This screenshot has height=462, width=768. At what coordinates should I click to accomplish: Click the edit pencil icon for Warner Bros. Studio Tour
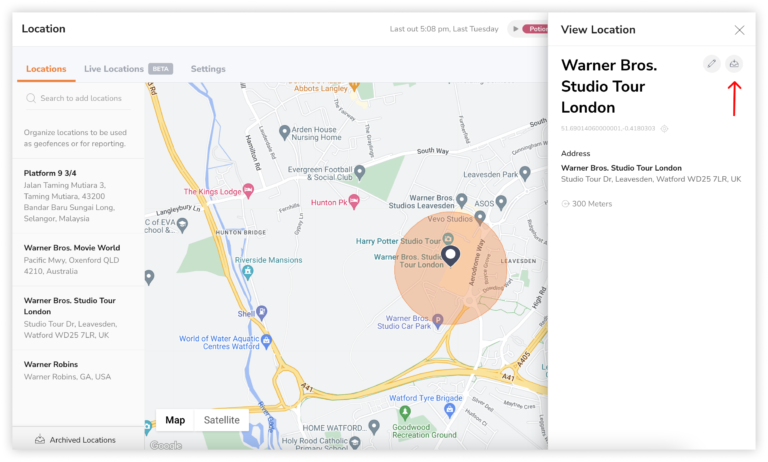point(712,64)
